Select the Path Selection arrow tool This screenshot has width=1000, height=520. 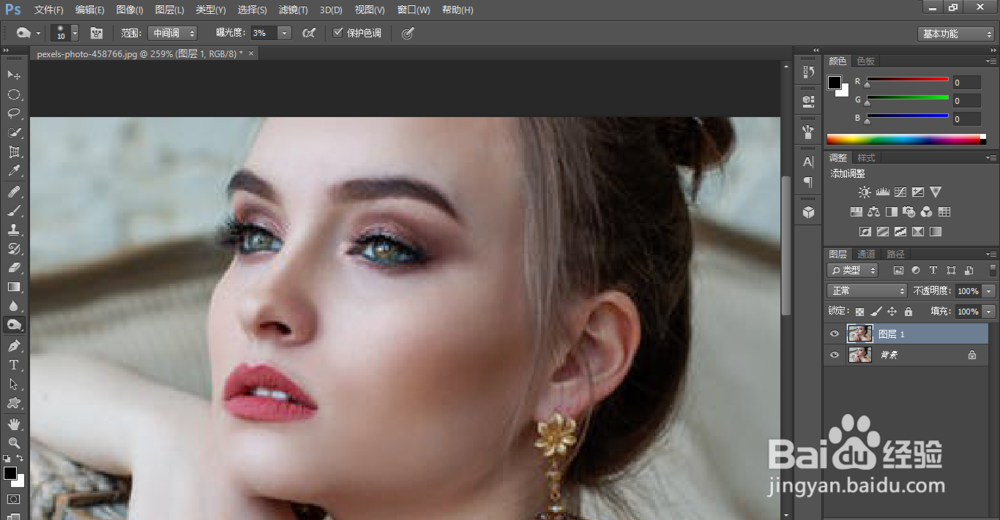pyautogui.click(x=13, y=384)
